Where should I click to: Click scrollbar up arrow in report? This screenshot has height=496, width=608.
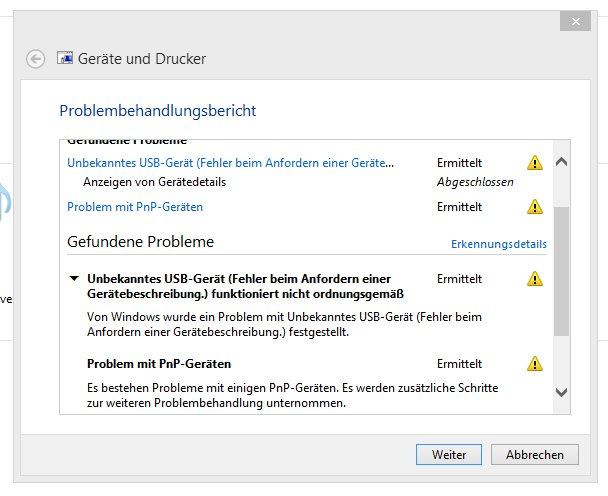[x=561, y=161]
